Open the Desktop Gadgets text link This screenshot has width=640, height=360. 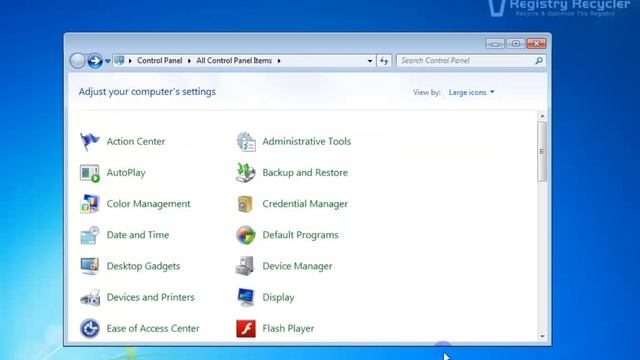(143, 267)
